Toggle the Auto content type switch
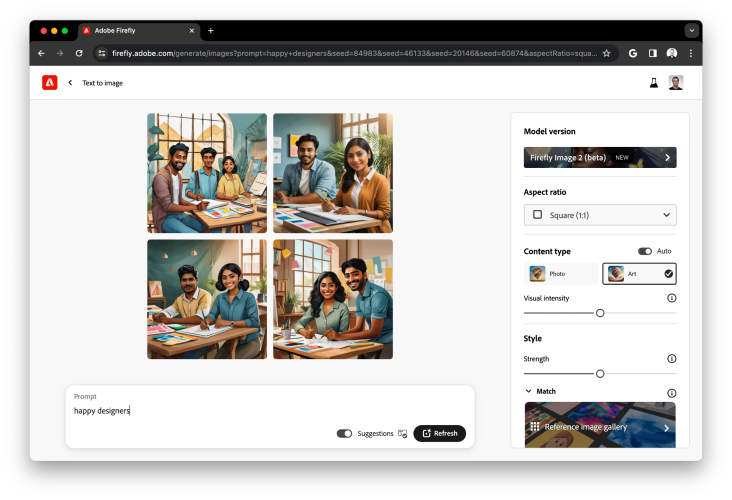The height and width of the screenshot is (500, 732). click(645, 251)
